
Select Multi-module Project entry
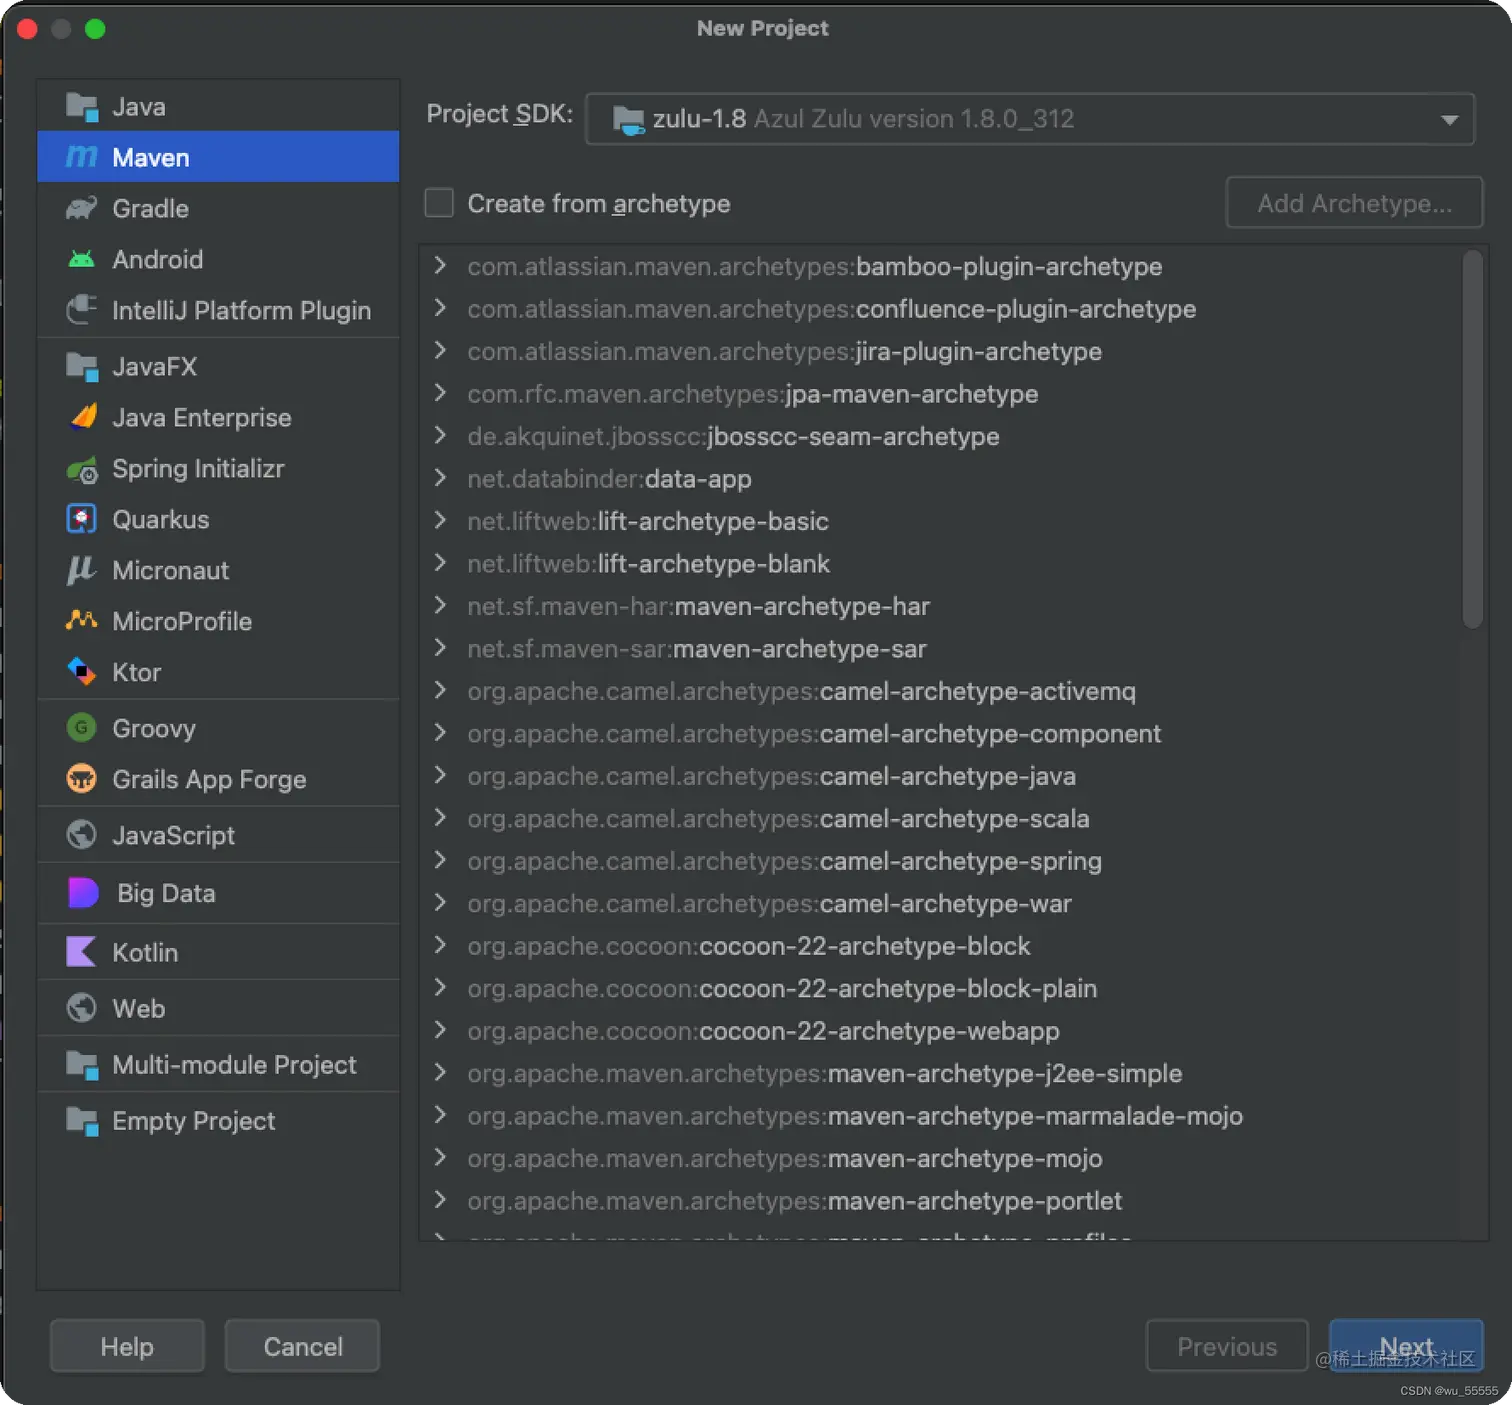(218, 1065)
